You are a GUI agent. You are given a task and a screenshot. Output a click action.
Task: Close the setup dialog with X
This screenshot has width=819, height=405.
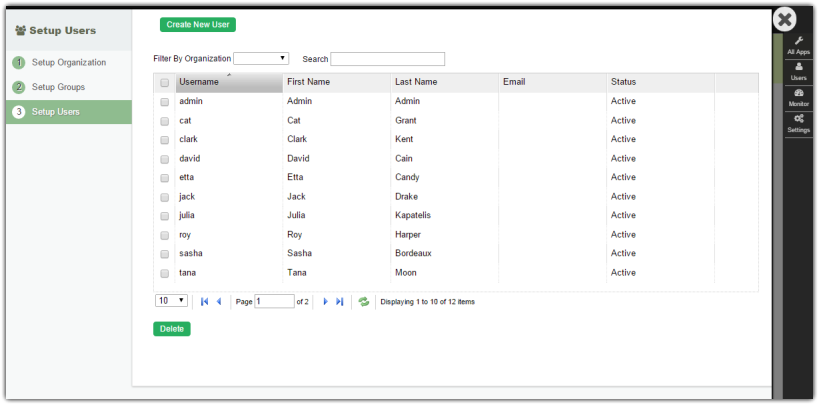[786, 20]
